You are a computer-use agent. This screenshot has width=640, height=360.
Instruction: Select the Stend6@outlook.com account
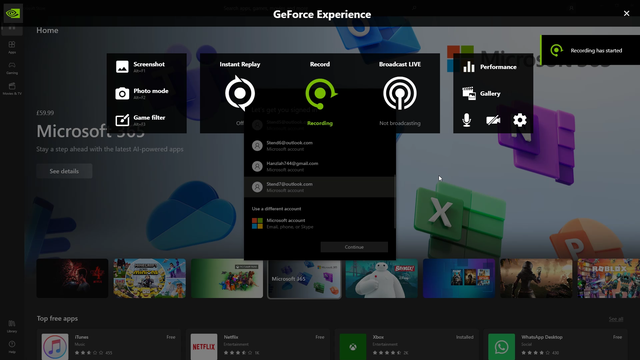[319, 146]
